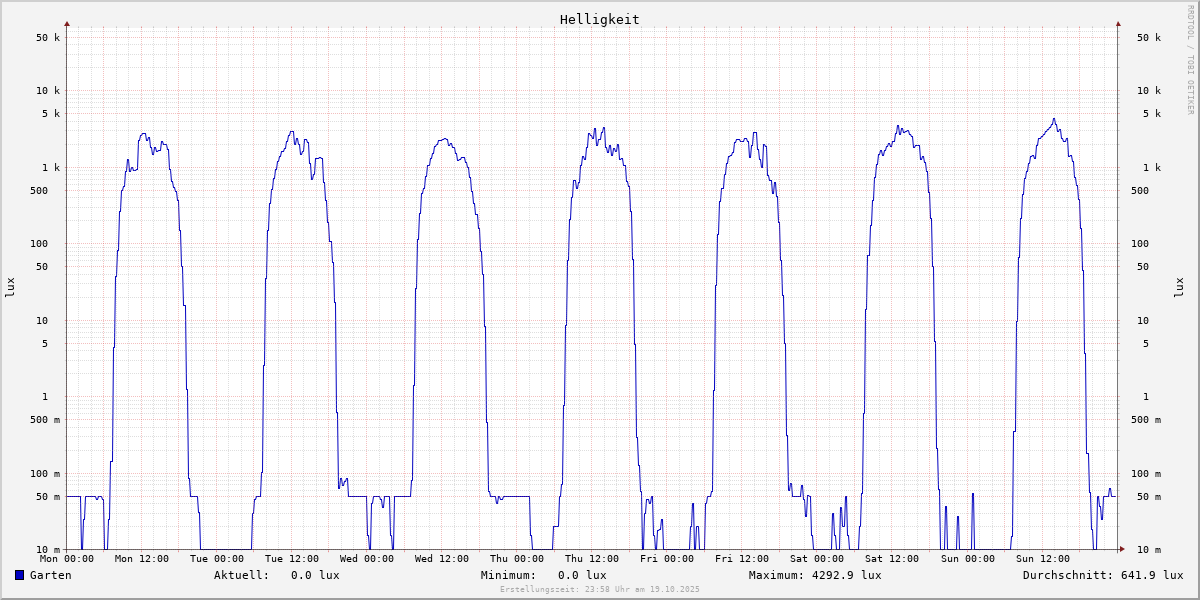Image resolution: width=1200 pixels, height=600 pixels.
Task: Click the blue Garten legend color box
Action: click(19, 575)
